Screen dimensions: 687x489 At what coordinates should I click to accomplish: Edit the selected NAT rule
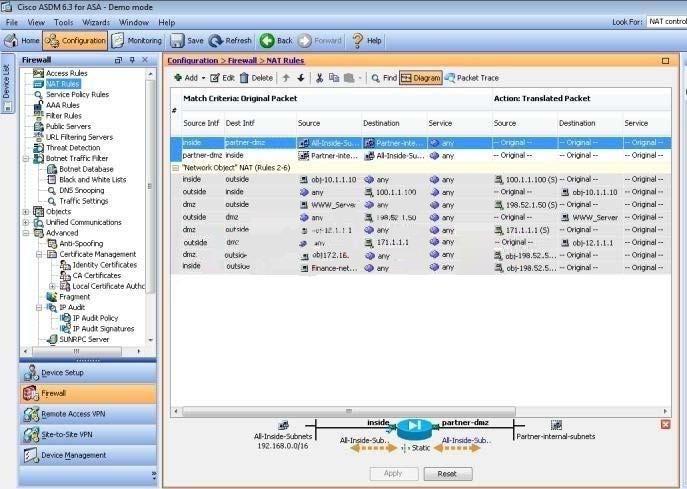point(222,78)
